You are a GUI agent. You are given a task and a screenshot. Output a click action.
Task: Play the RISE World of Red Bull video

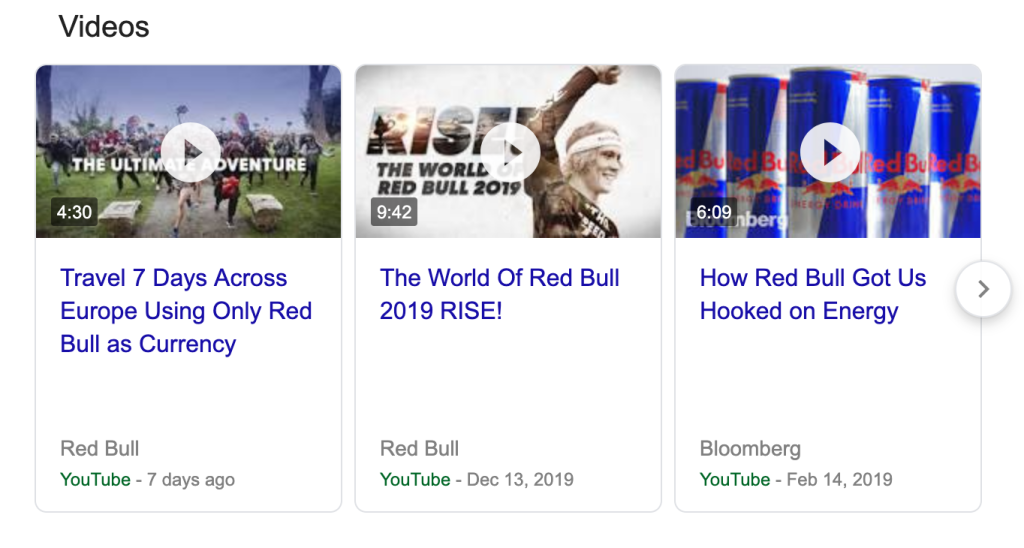(510, 152)
